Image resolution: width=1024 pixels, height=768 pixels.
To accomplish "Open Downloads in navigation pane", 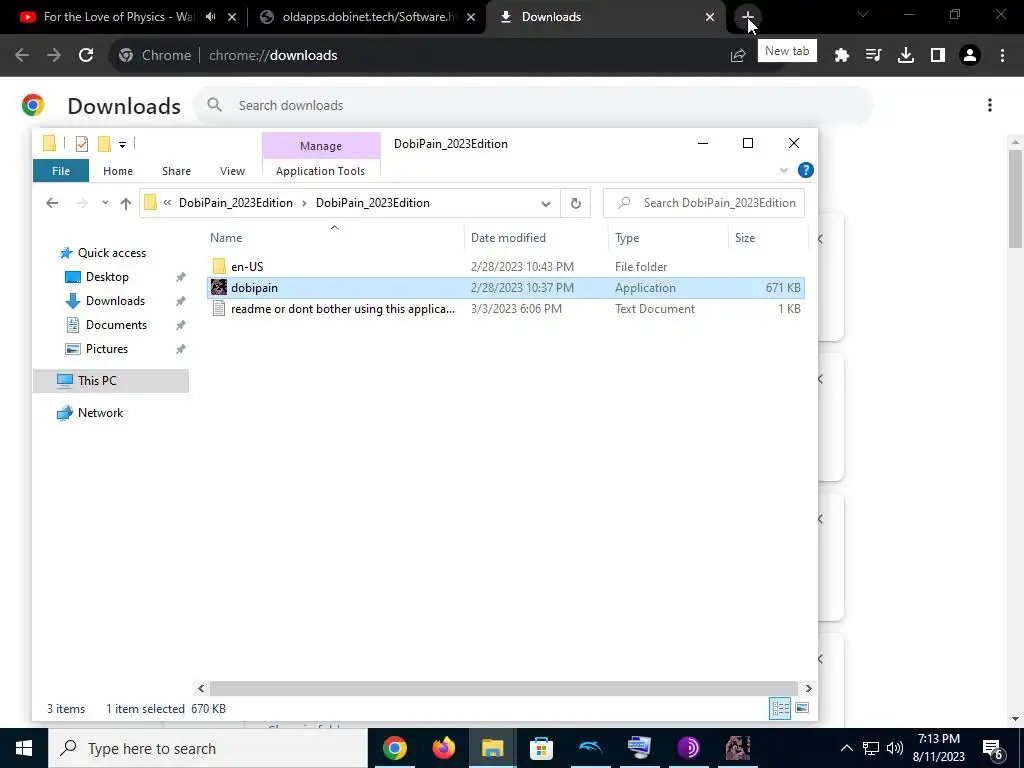I will coord(115,301).
